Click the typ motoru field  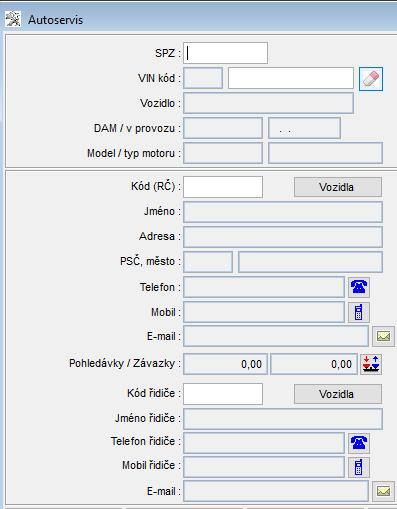point(325,153)
